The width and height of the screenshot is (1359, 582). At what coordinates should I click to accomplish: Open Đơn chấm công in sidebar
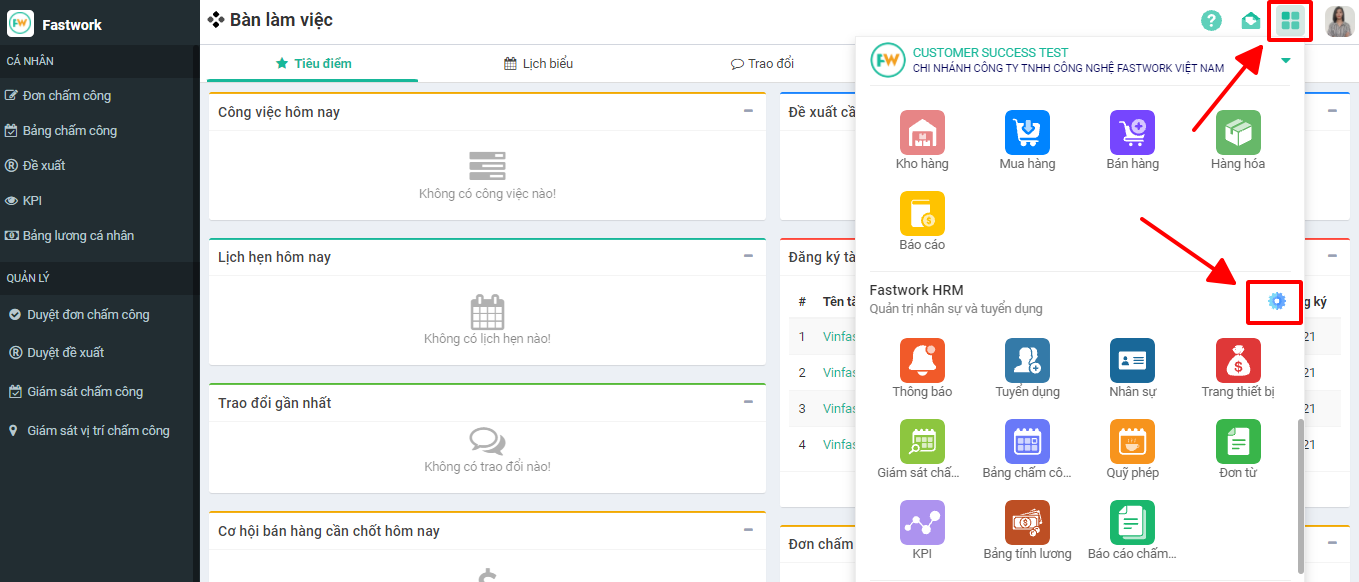66,96
